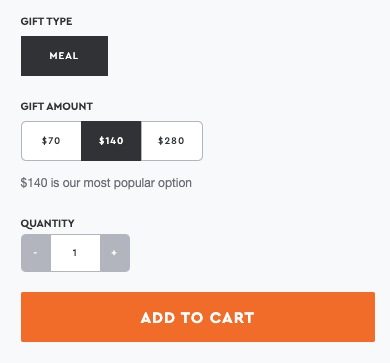Viewport: 390px width, 363px height.
Task: Choose the $70 gift amount
Action: (x=51, y=141)
